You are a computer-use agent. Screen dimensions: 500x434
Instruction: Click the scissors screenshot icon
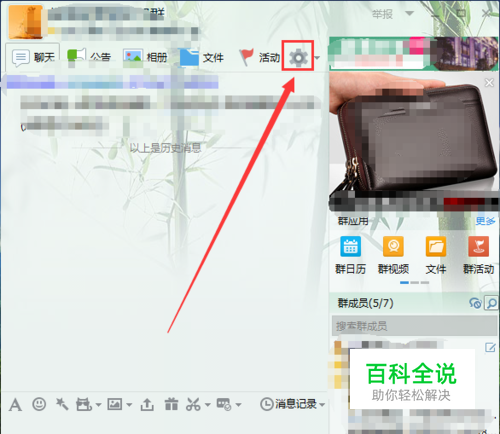(x=193, y=404)
